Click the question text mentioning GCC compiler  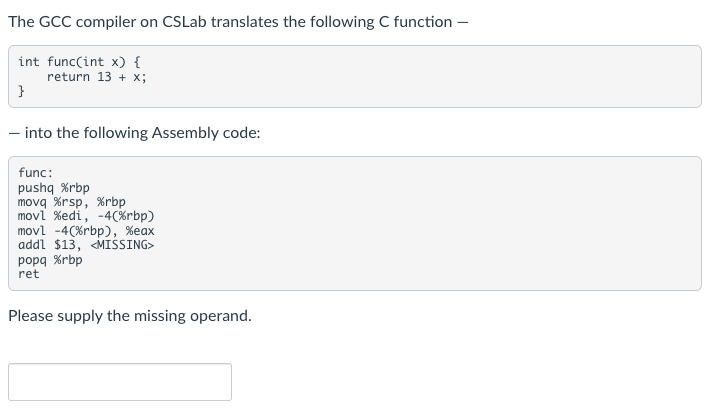(x=236, y=22)
